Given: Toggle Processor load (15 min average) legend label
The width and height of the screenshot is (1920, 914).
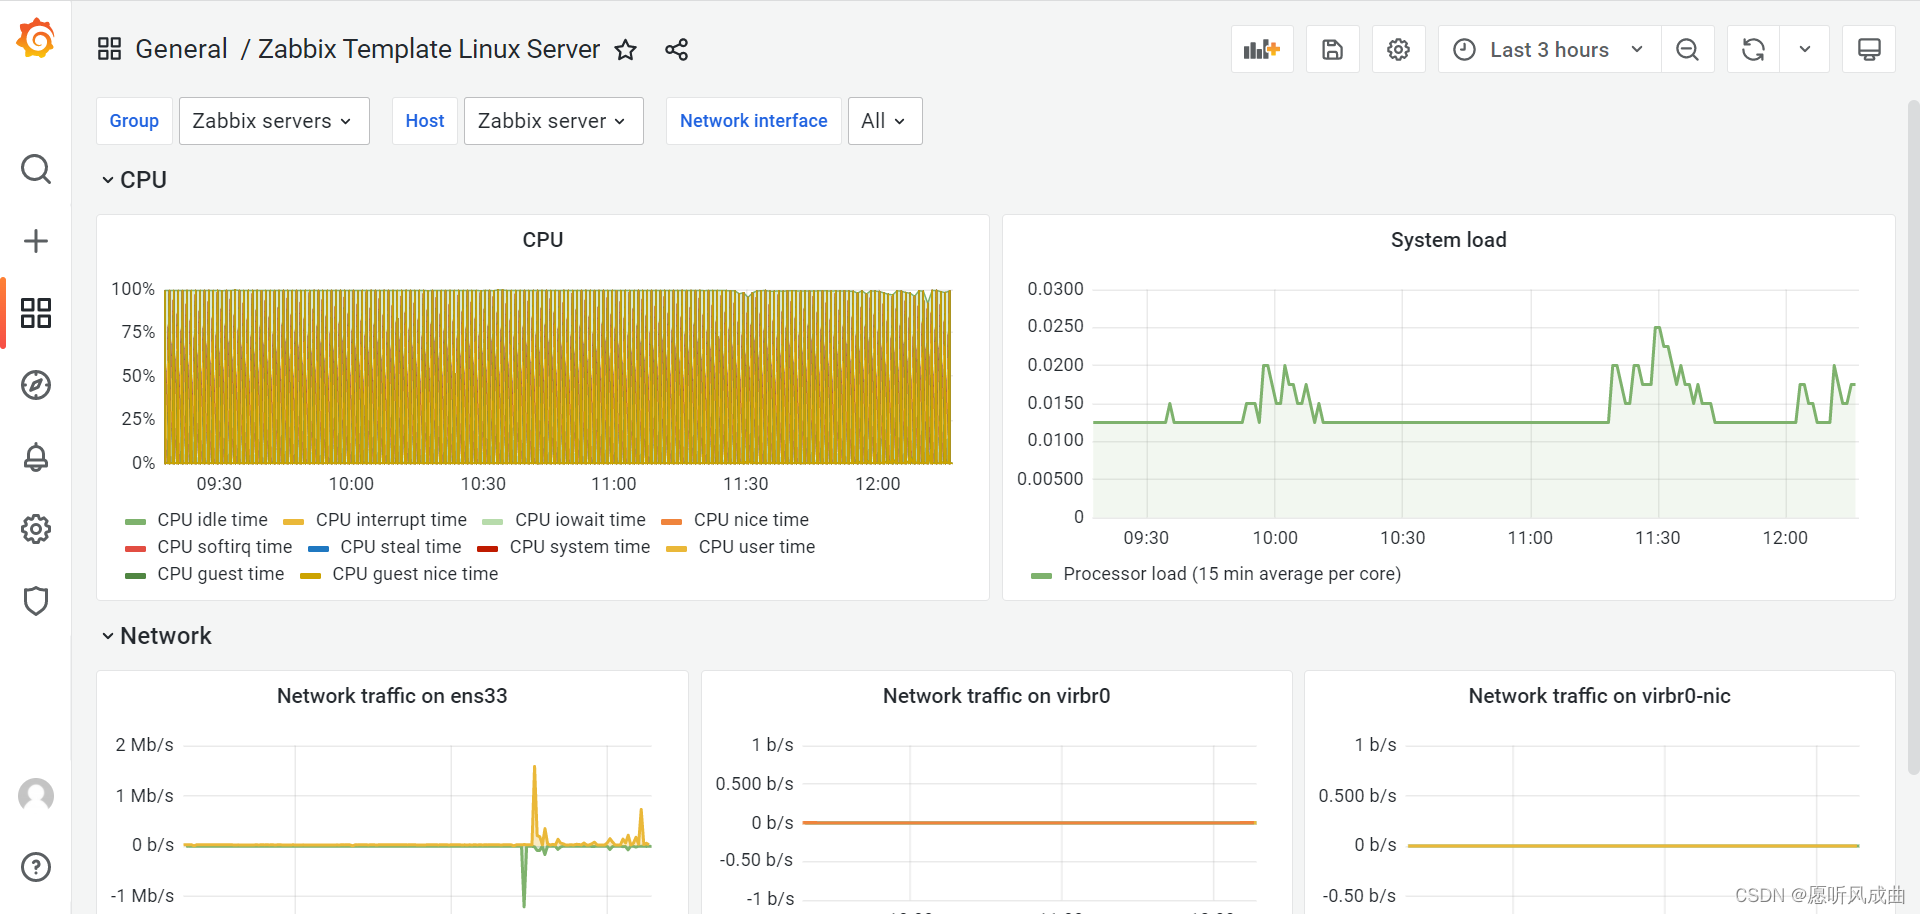Looking at the screenshot, I should click(1232, 574).
